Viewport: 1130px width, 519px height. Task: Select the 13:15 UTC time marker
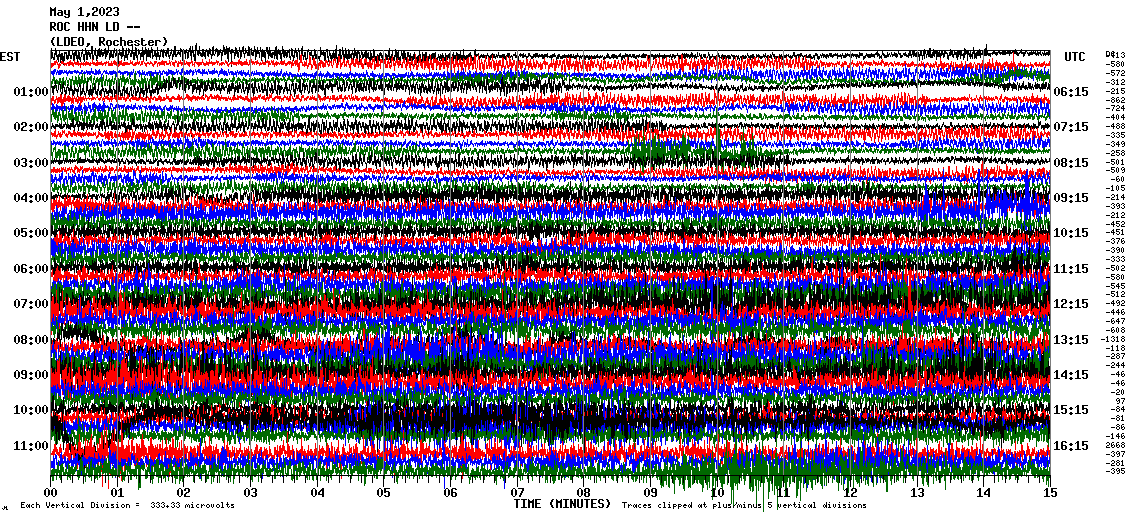[1071, 340]
